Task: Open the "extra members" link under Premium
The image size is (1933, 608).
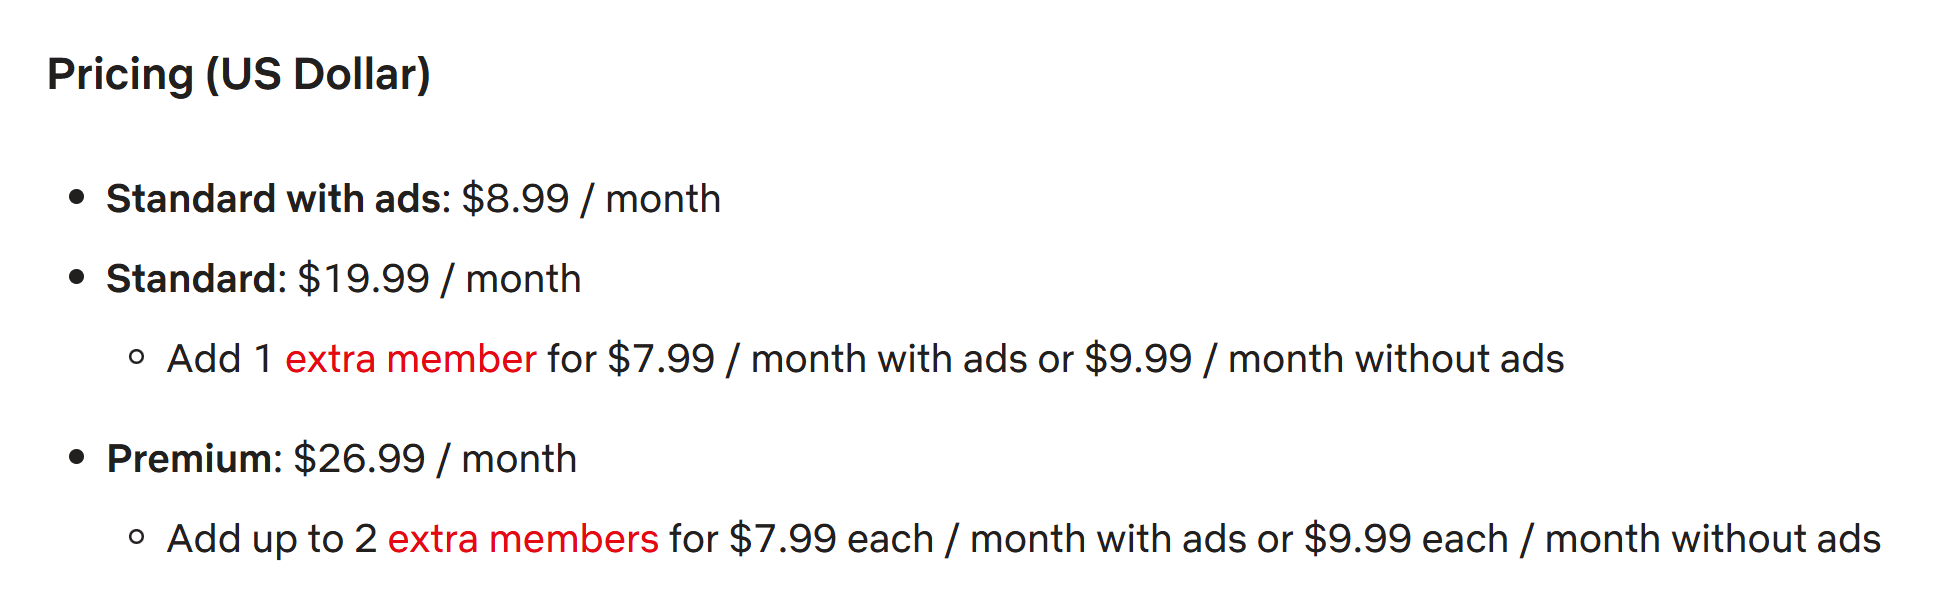Action: 522,539
